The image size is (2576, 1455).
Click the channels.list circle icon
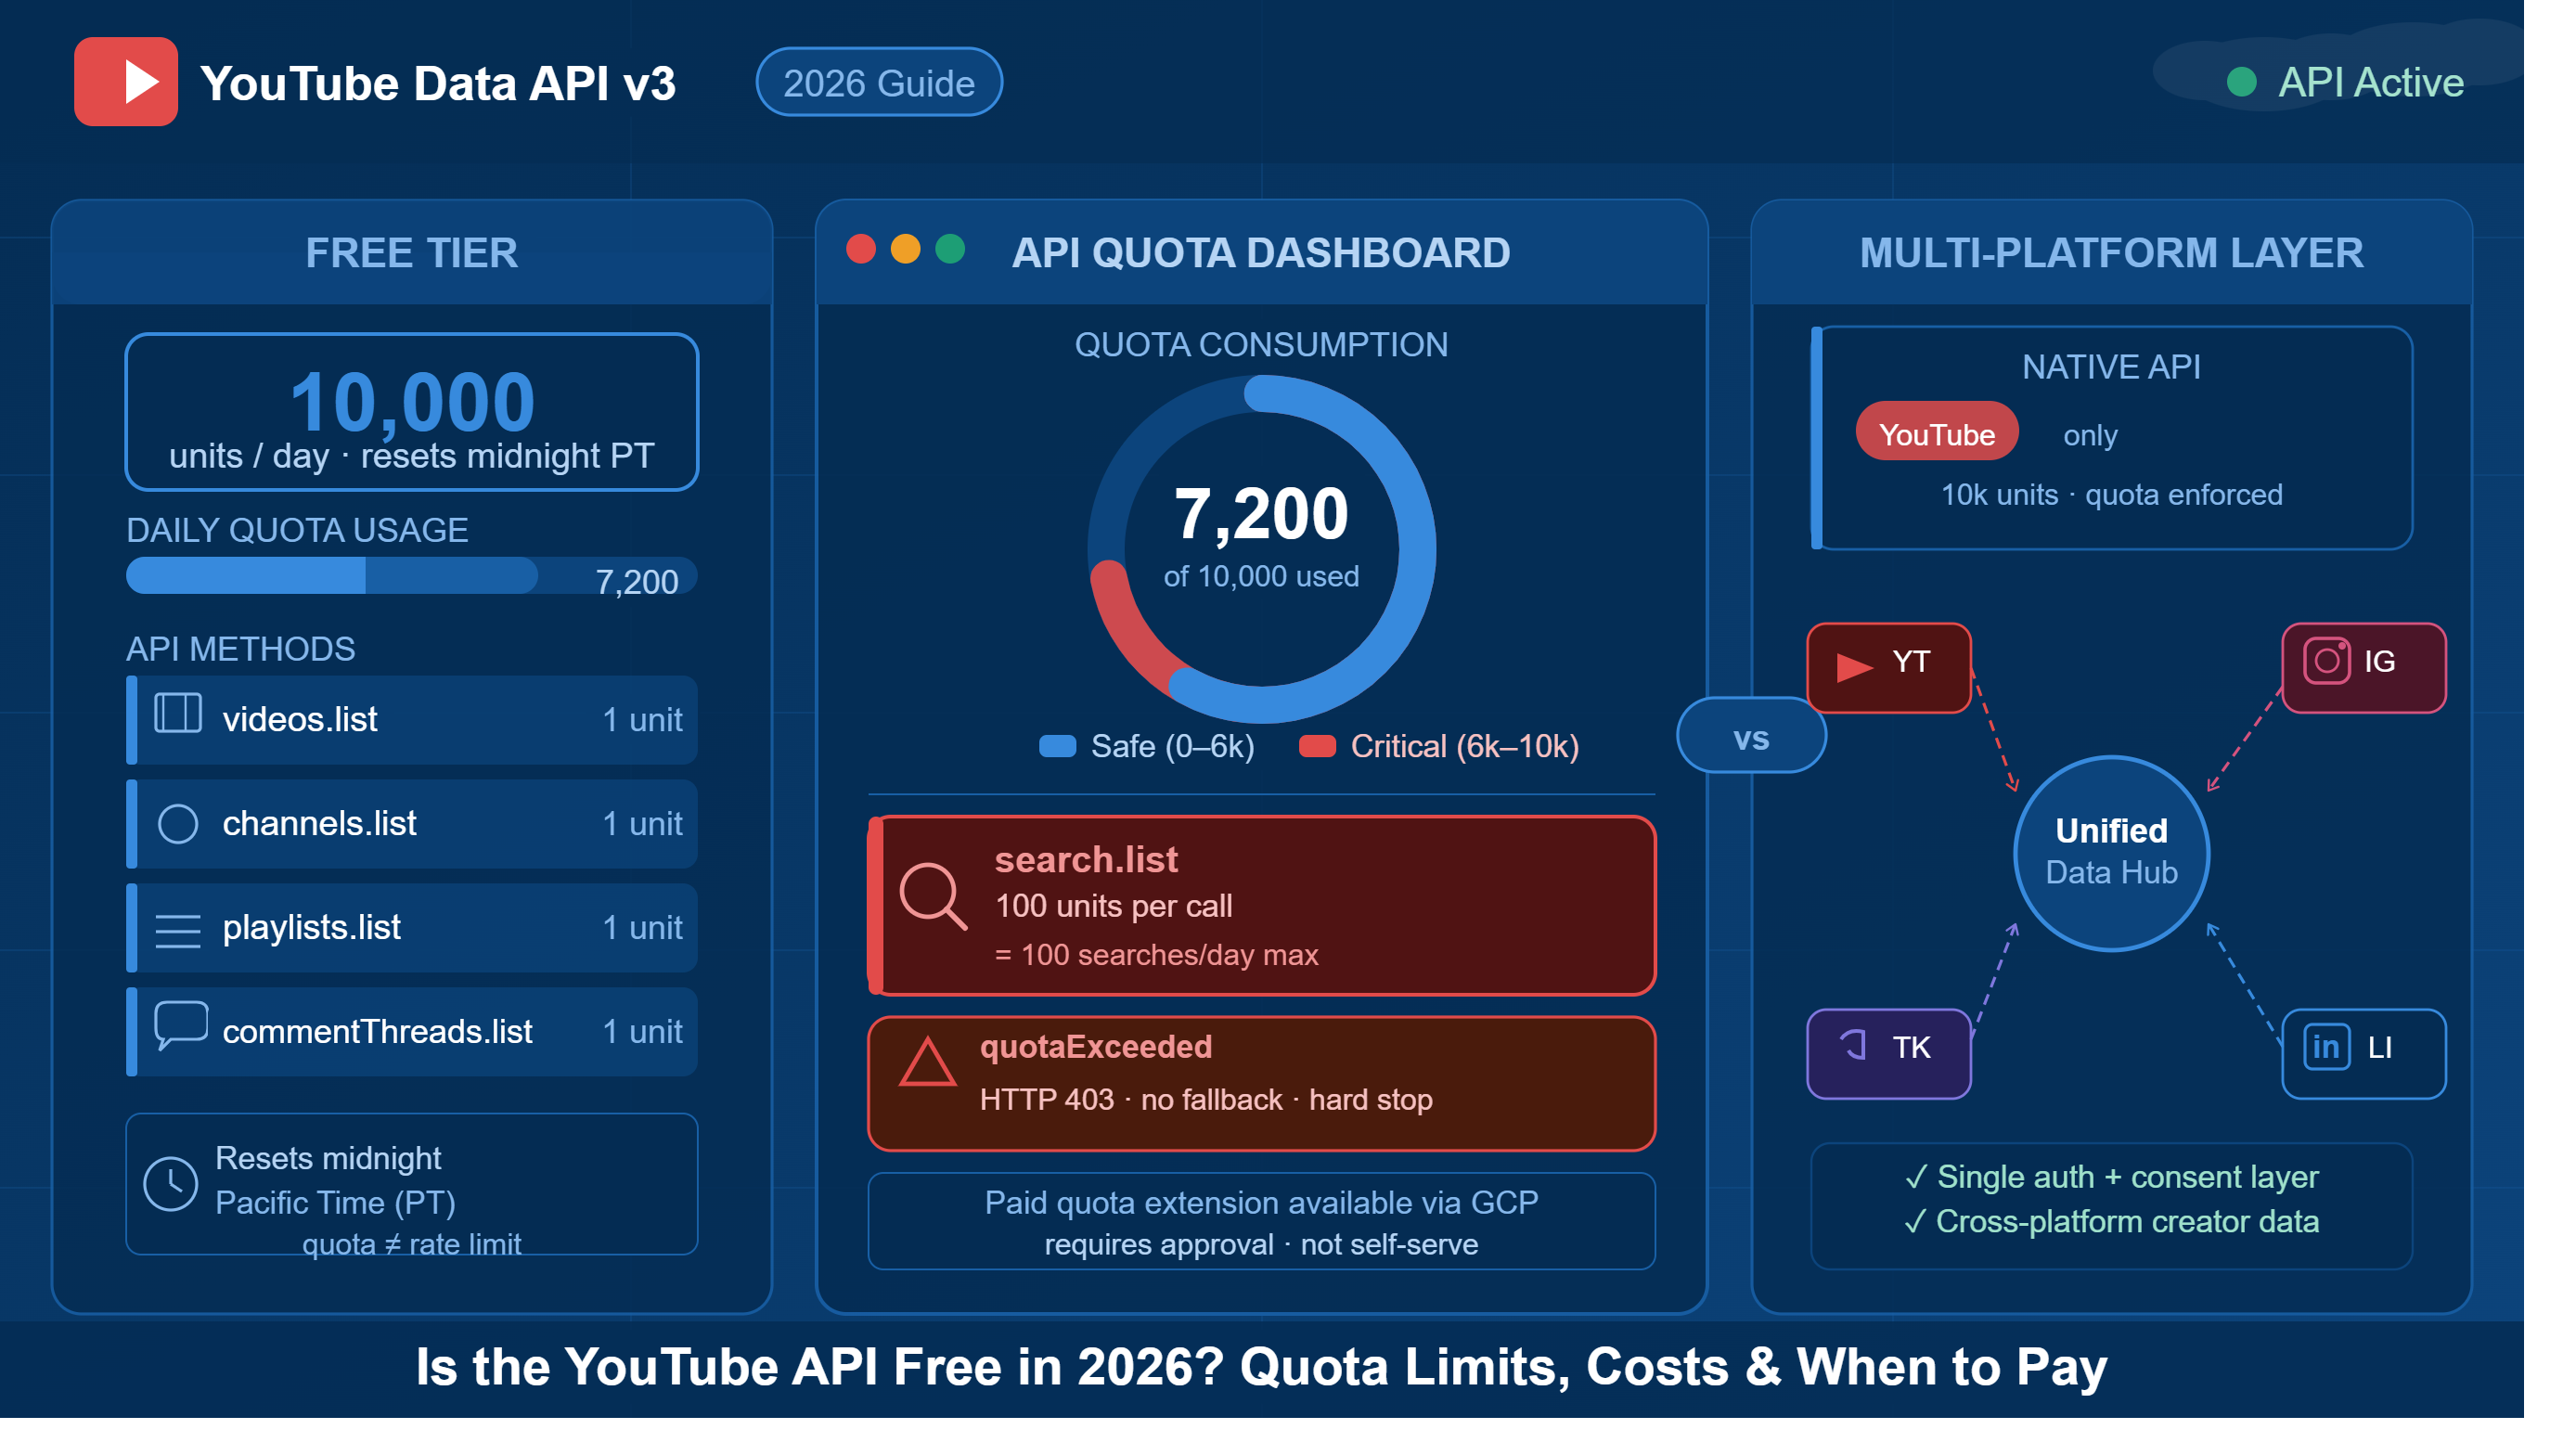(178, 824)
